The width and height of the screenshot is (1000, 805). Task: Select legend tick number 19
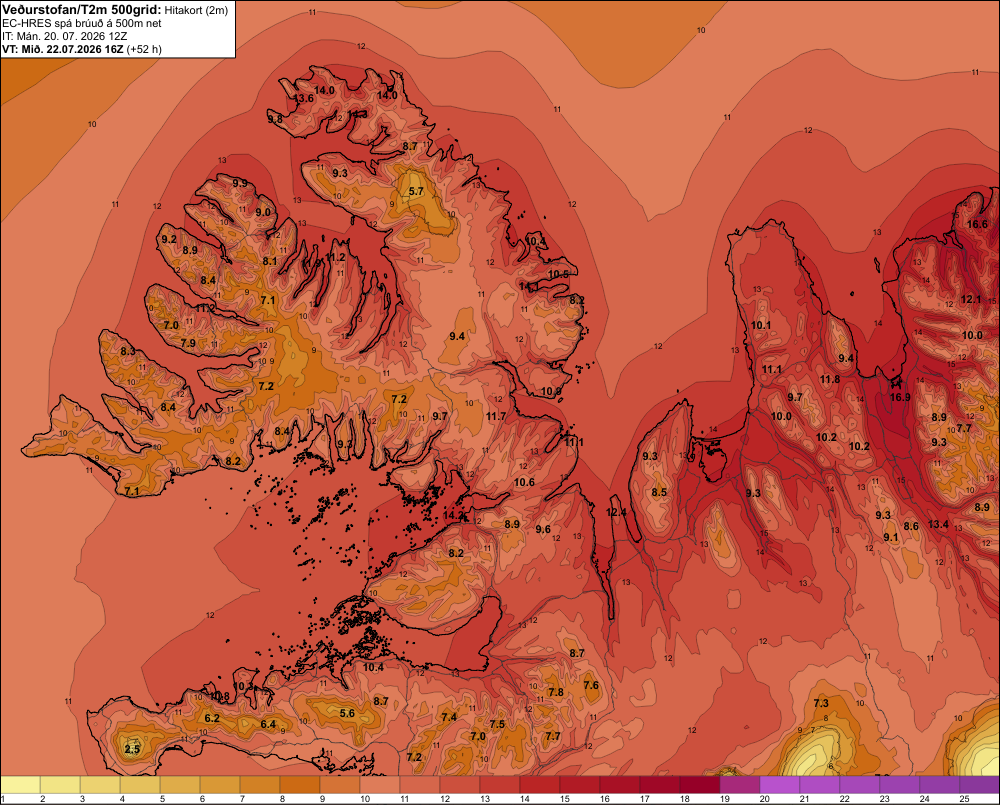click(724, 799)
